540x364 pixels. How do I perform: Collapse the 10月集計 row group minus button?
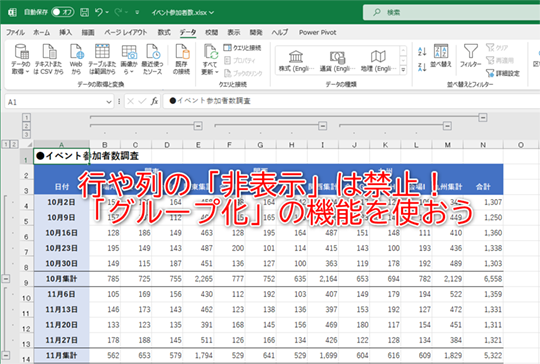coord(6,278)
